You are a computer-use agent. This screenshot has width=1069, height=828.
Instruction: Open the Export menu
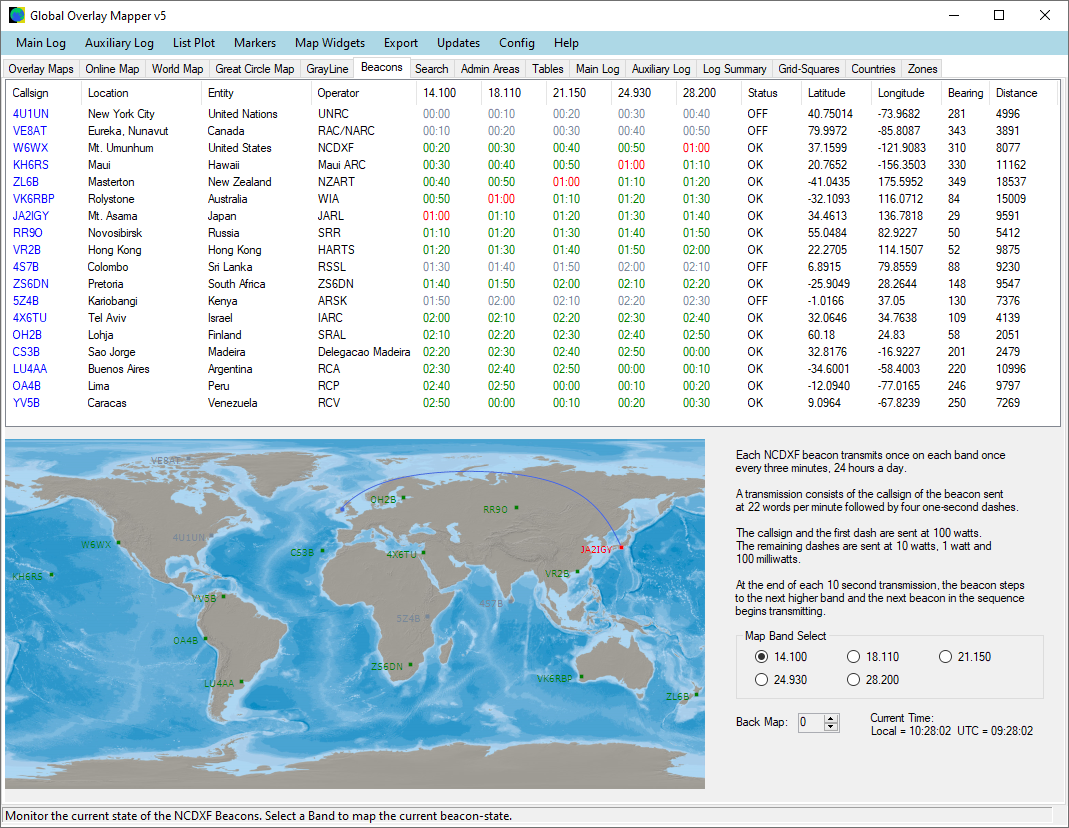click(401, 43)
